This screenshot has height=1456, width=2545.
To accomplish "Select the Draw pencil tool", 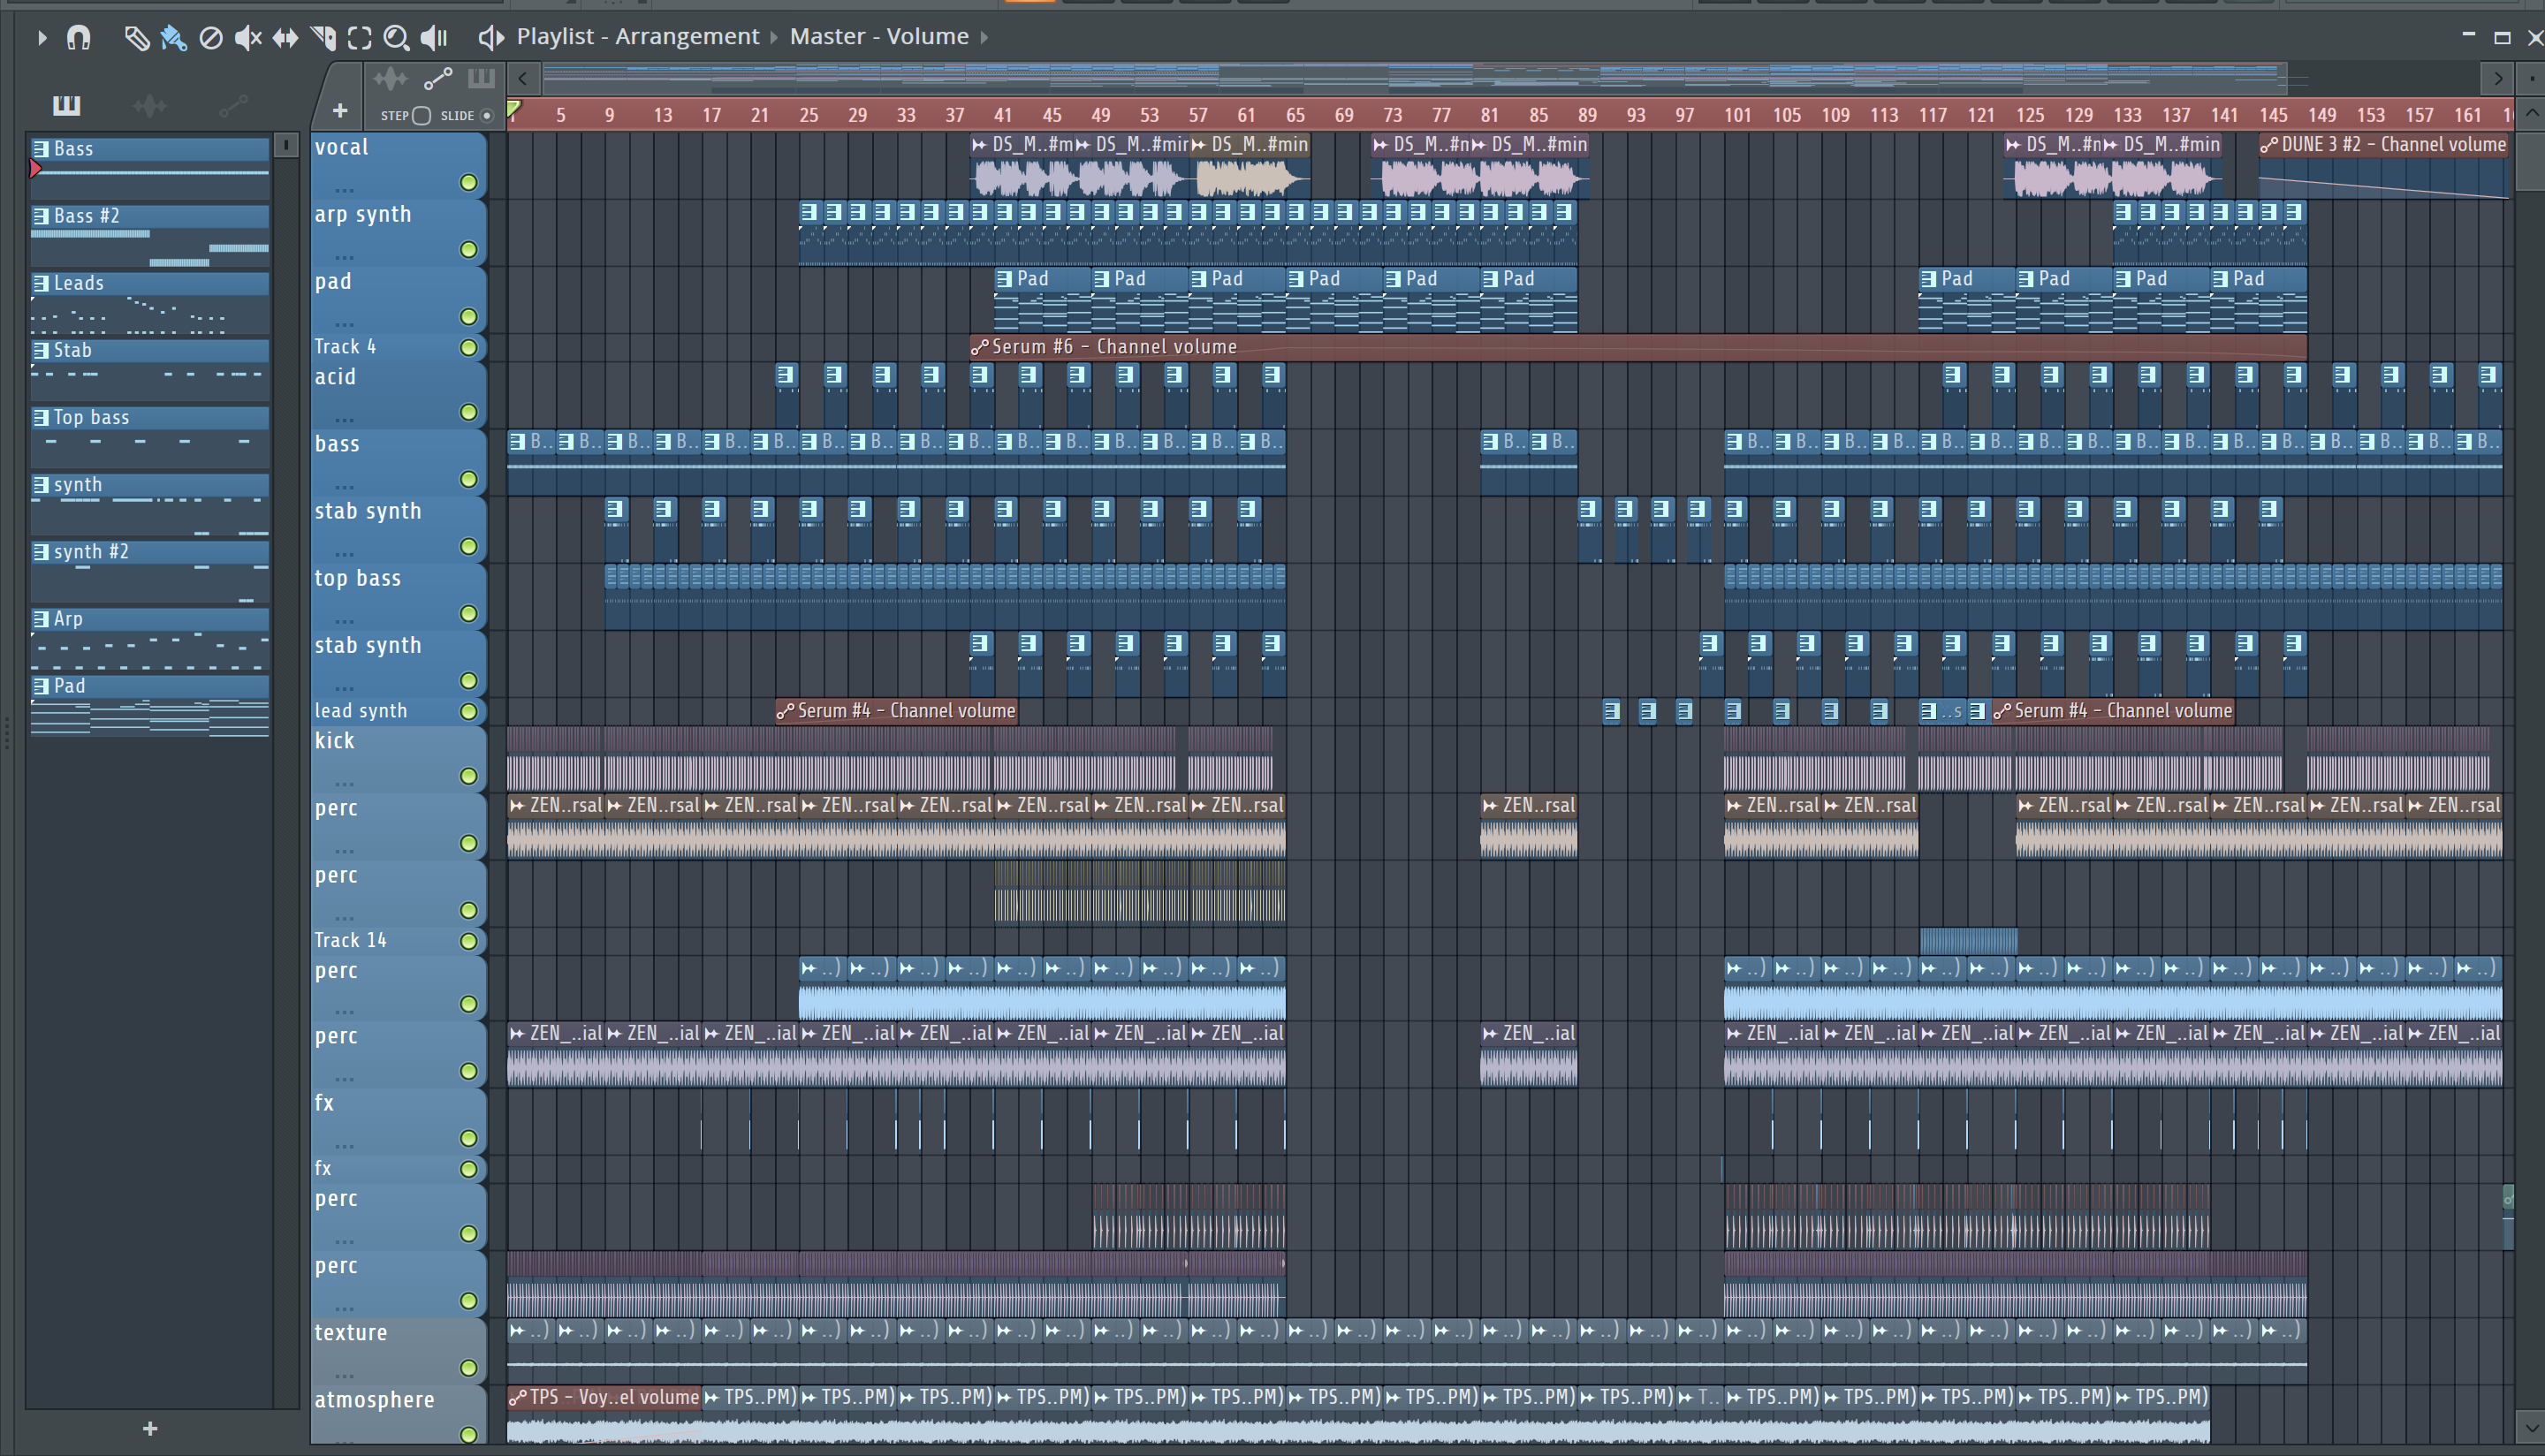I will tap(136, 38).
